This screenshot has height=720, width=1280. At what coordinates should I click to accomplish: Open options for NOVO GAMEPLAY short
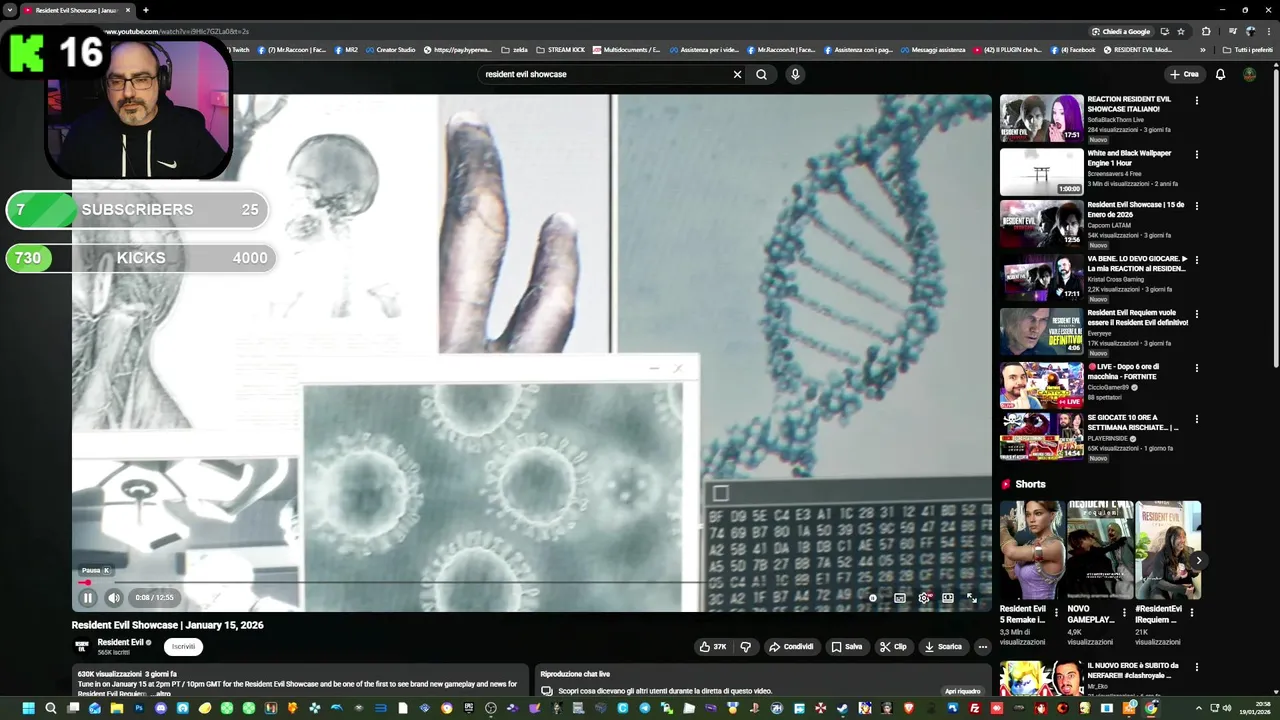(1124, 612)
